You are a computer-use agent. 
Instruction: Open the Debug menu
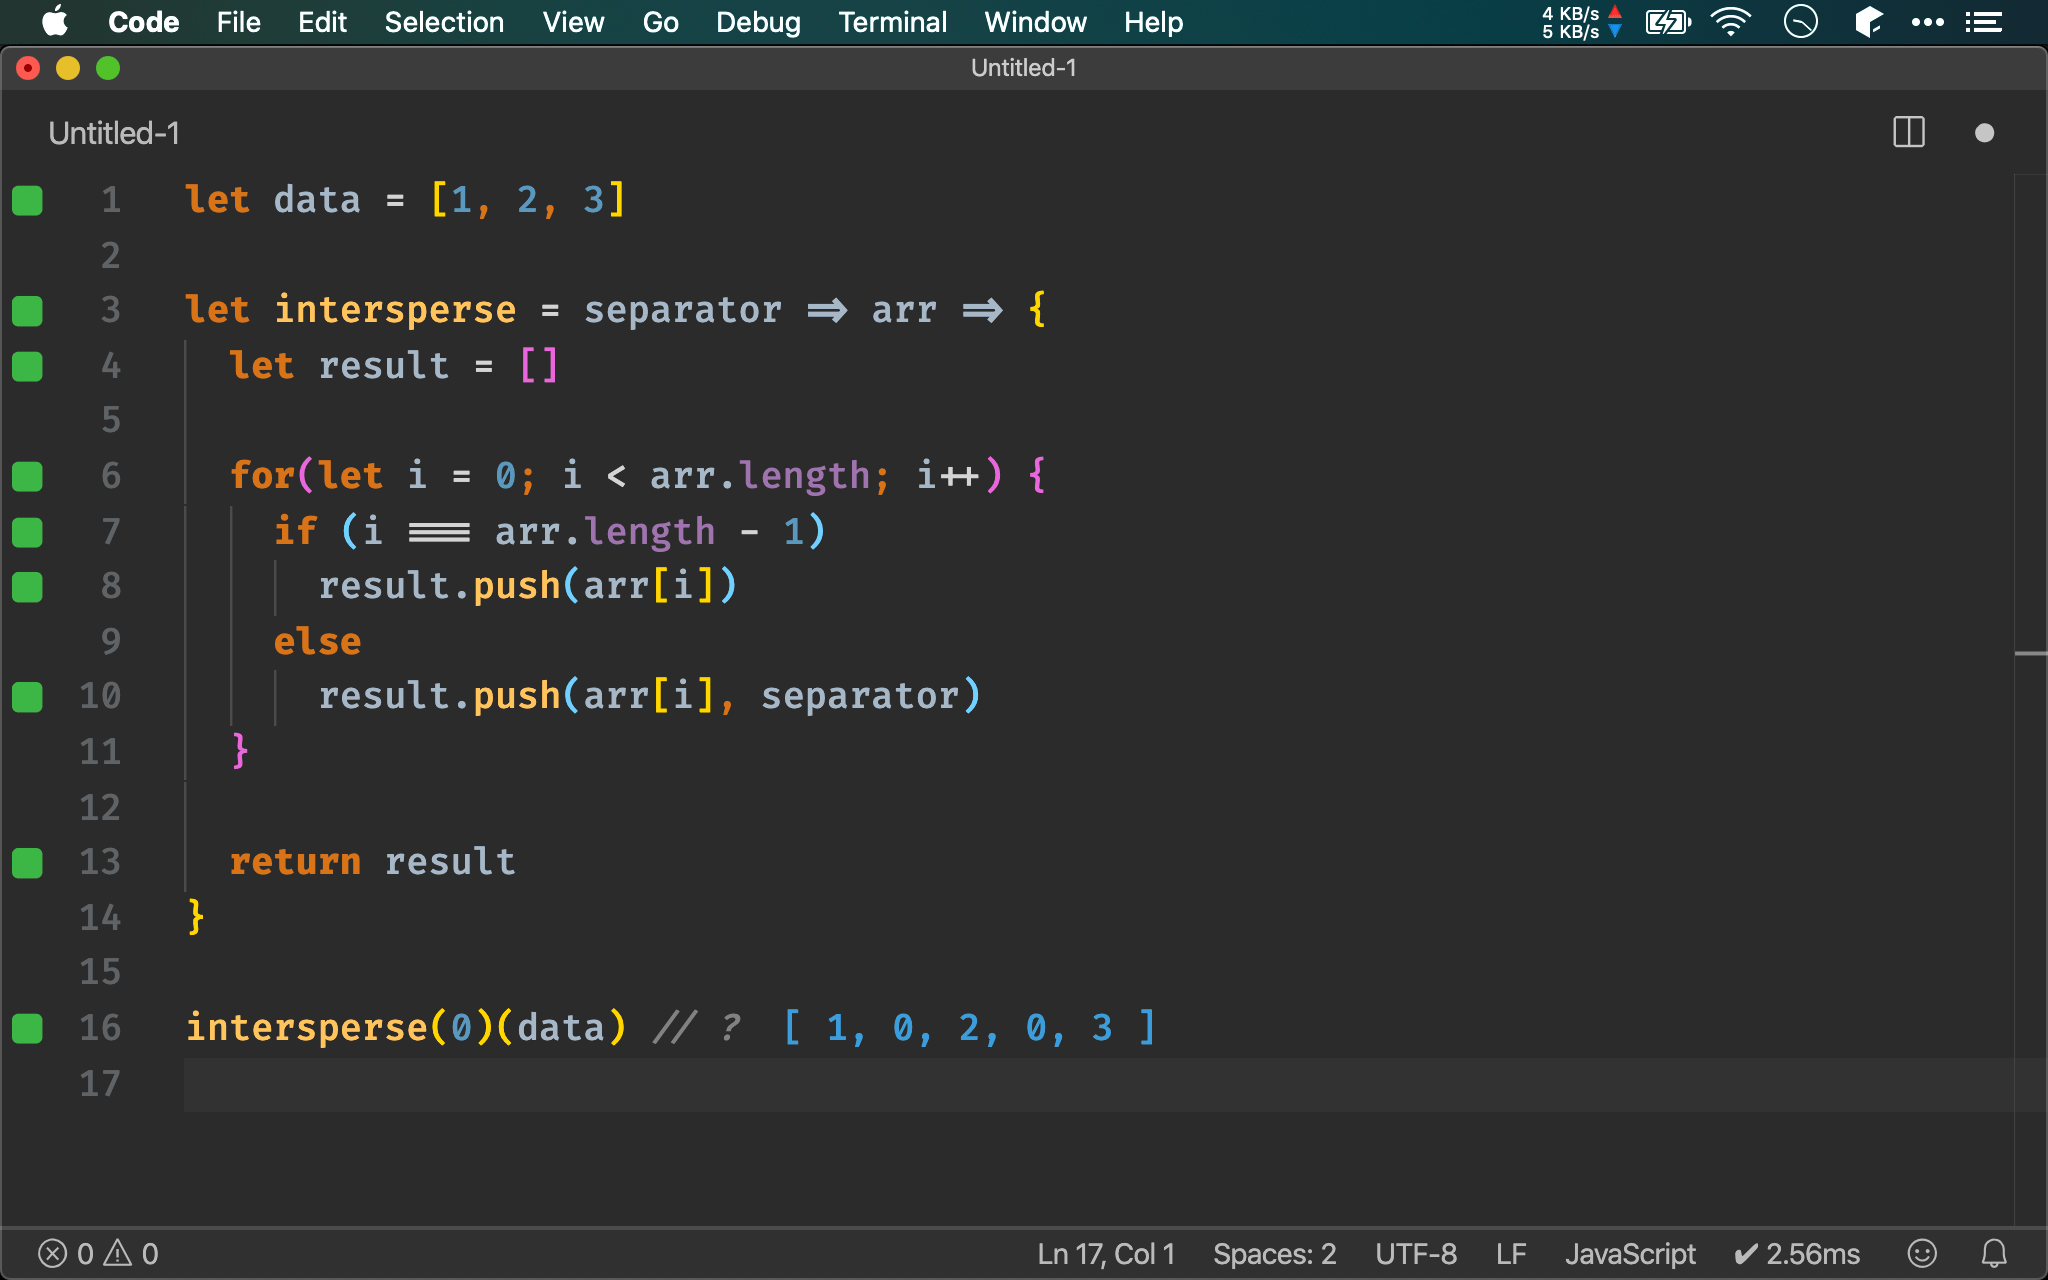click(756, 21)
